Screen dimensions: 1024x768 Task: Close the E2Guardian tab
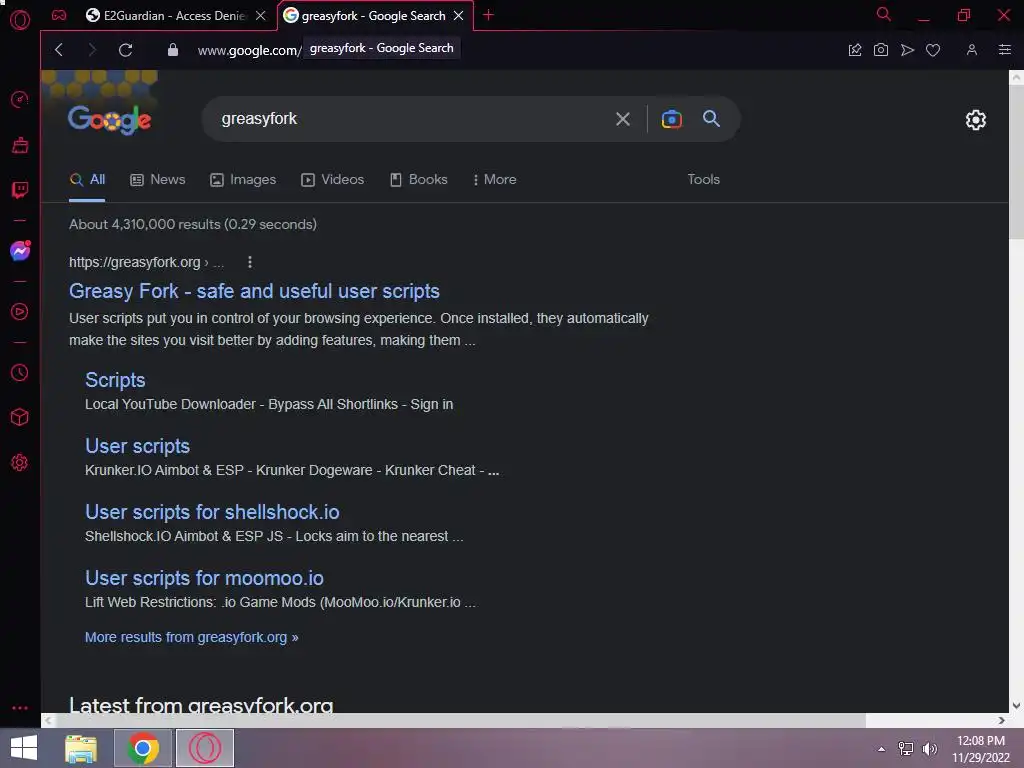click(261, 16)
